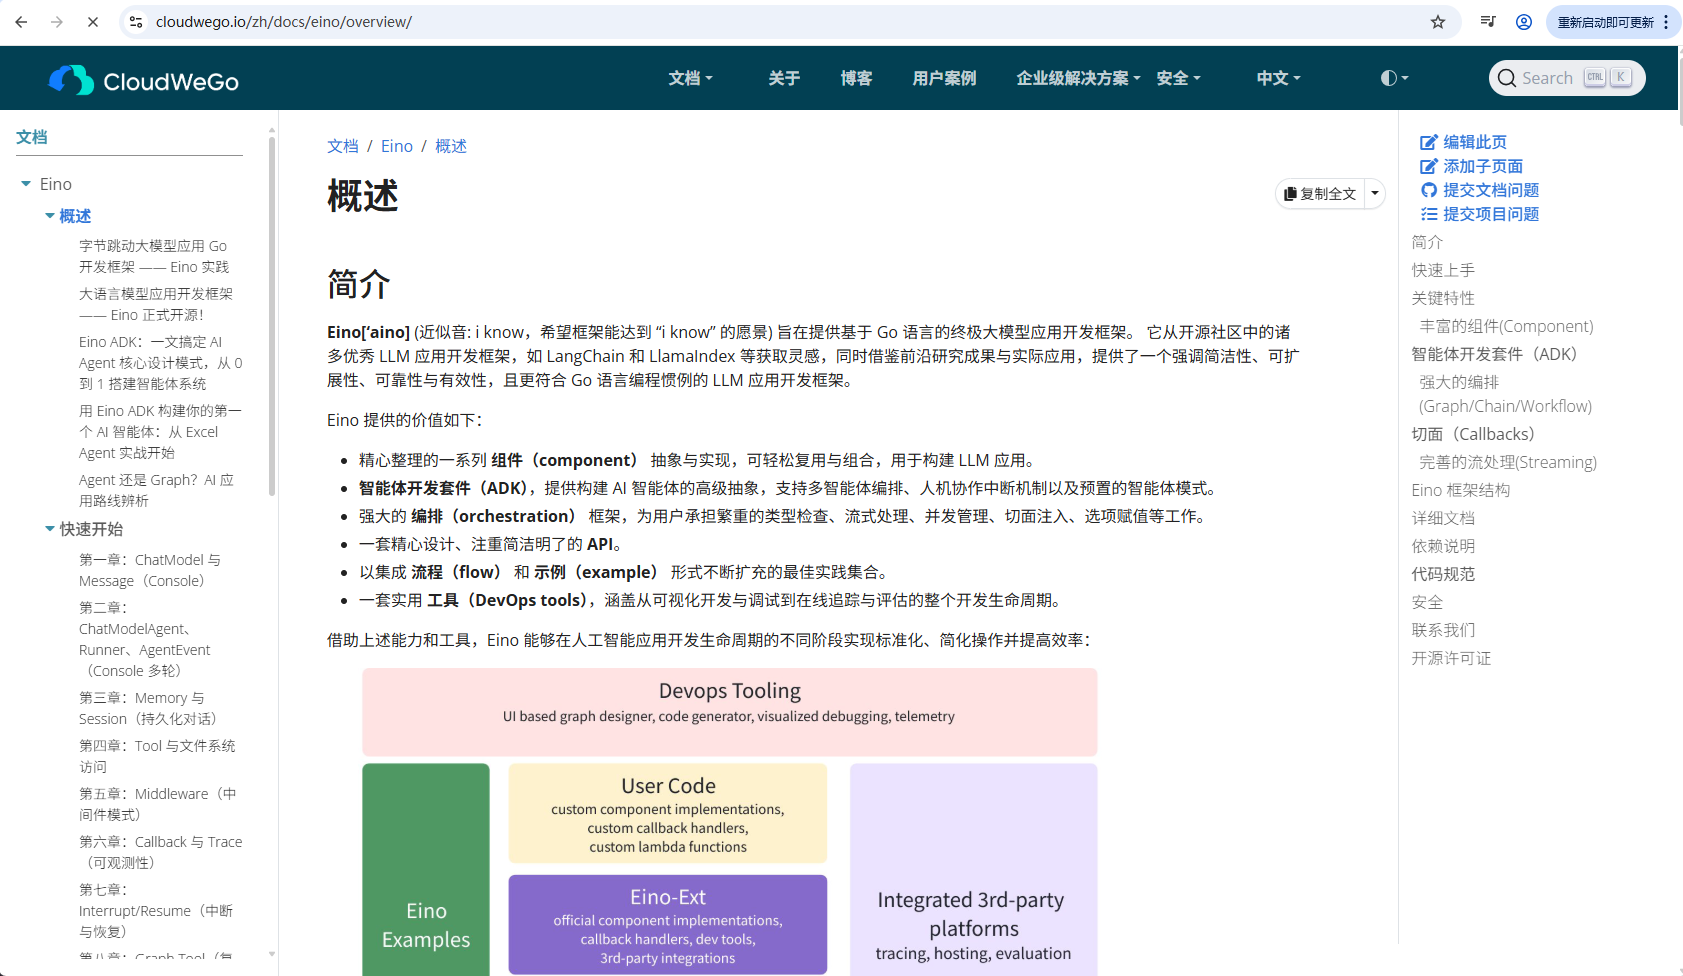Screen dimensions: 1683x976
Task: Click 概述 in the breadcrumb
Action: pyautogui.click(x=451, y=146)
